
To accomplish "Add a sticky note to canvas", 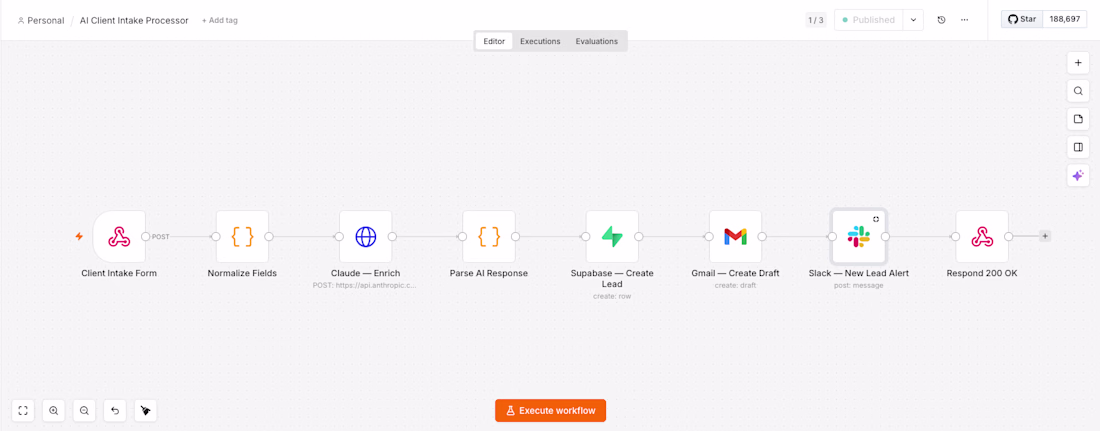I will point(1078,119).
